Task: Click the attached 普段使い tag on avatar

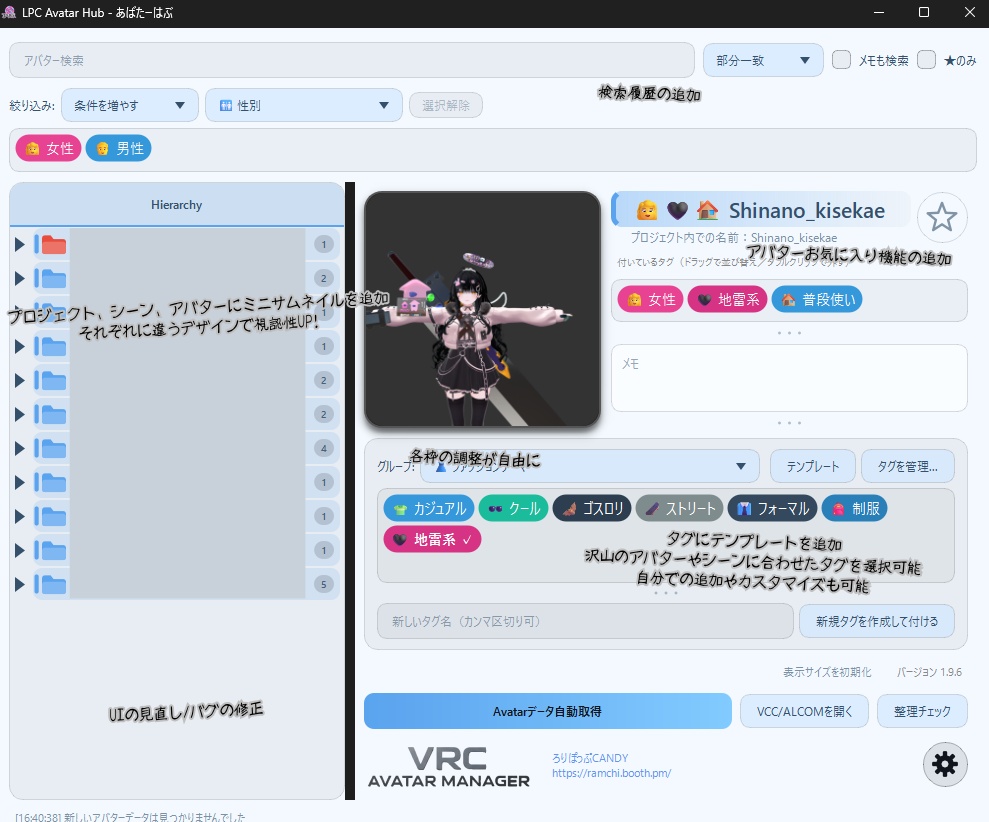Action: [x=817, y=299]
